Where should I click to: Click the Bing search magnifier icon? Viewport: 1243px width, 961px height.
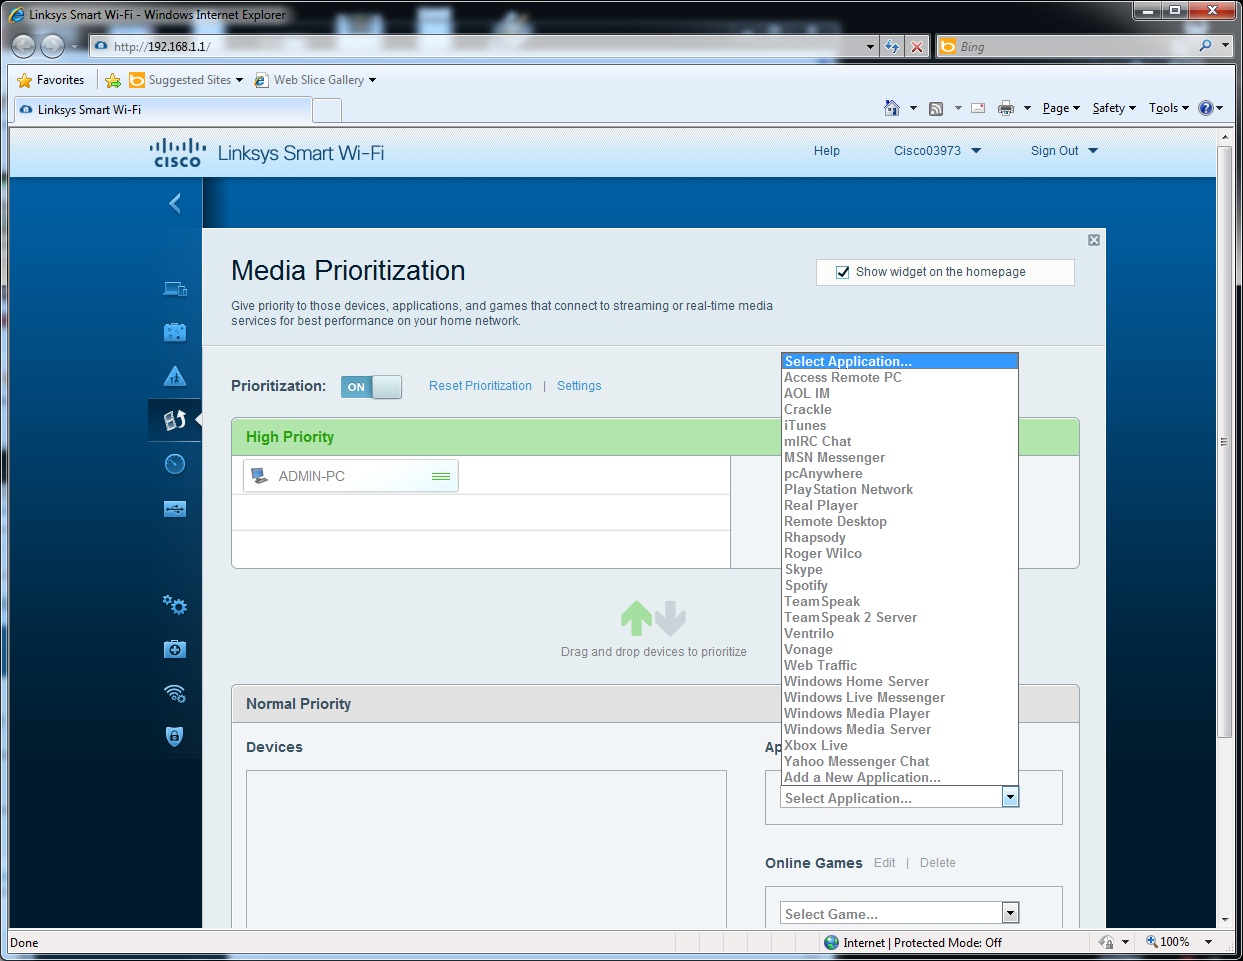[1205, 46]
